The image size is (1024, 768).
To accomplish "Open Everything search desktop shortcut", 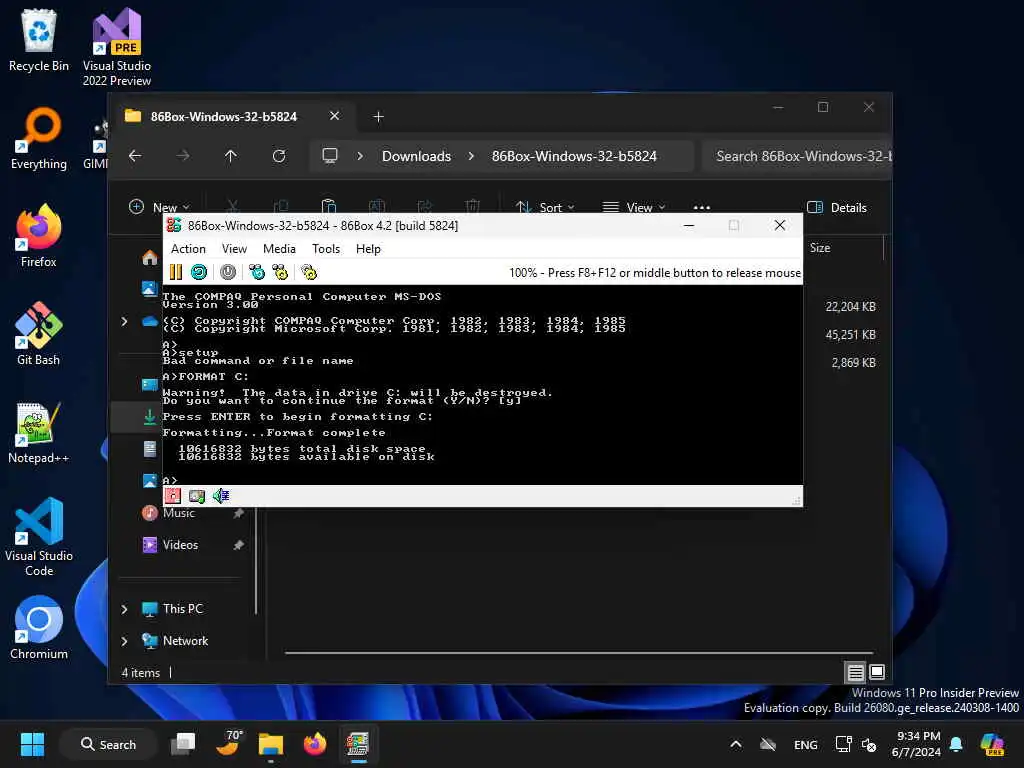I will (39, 138).
